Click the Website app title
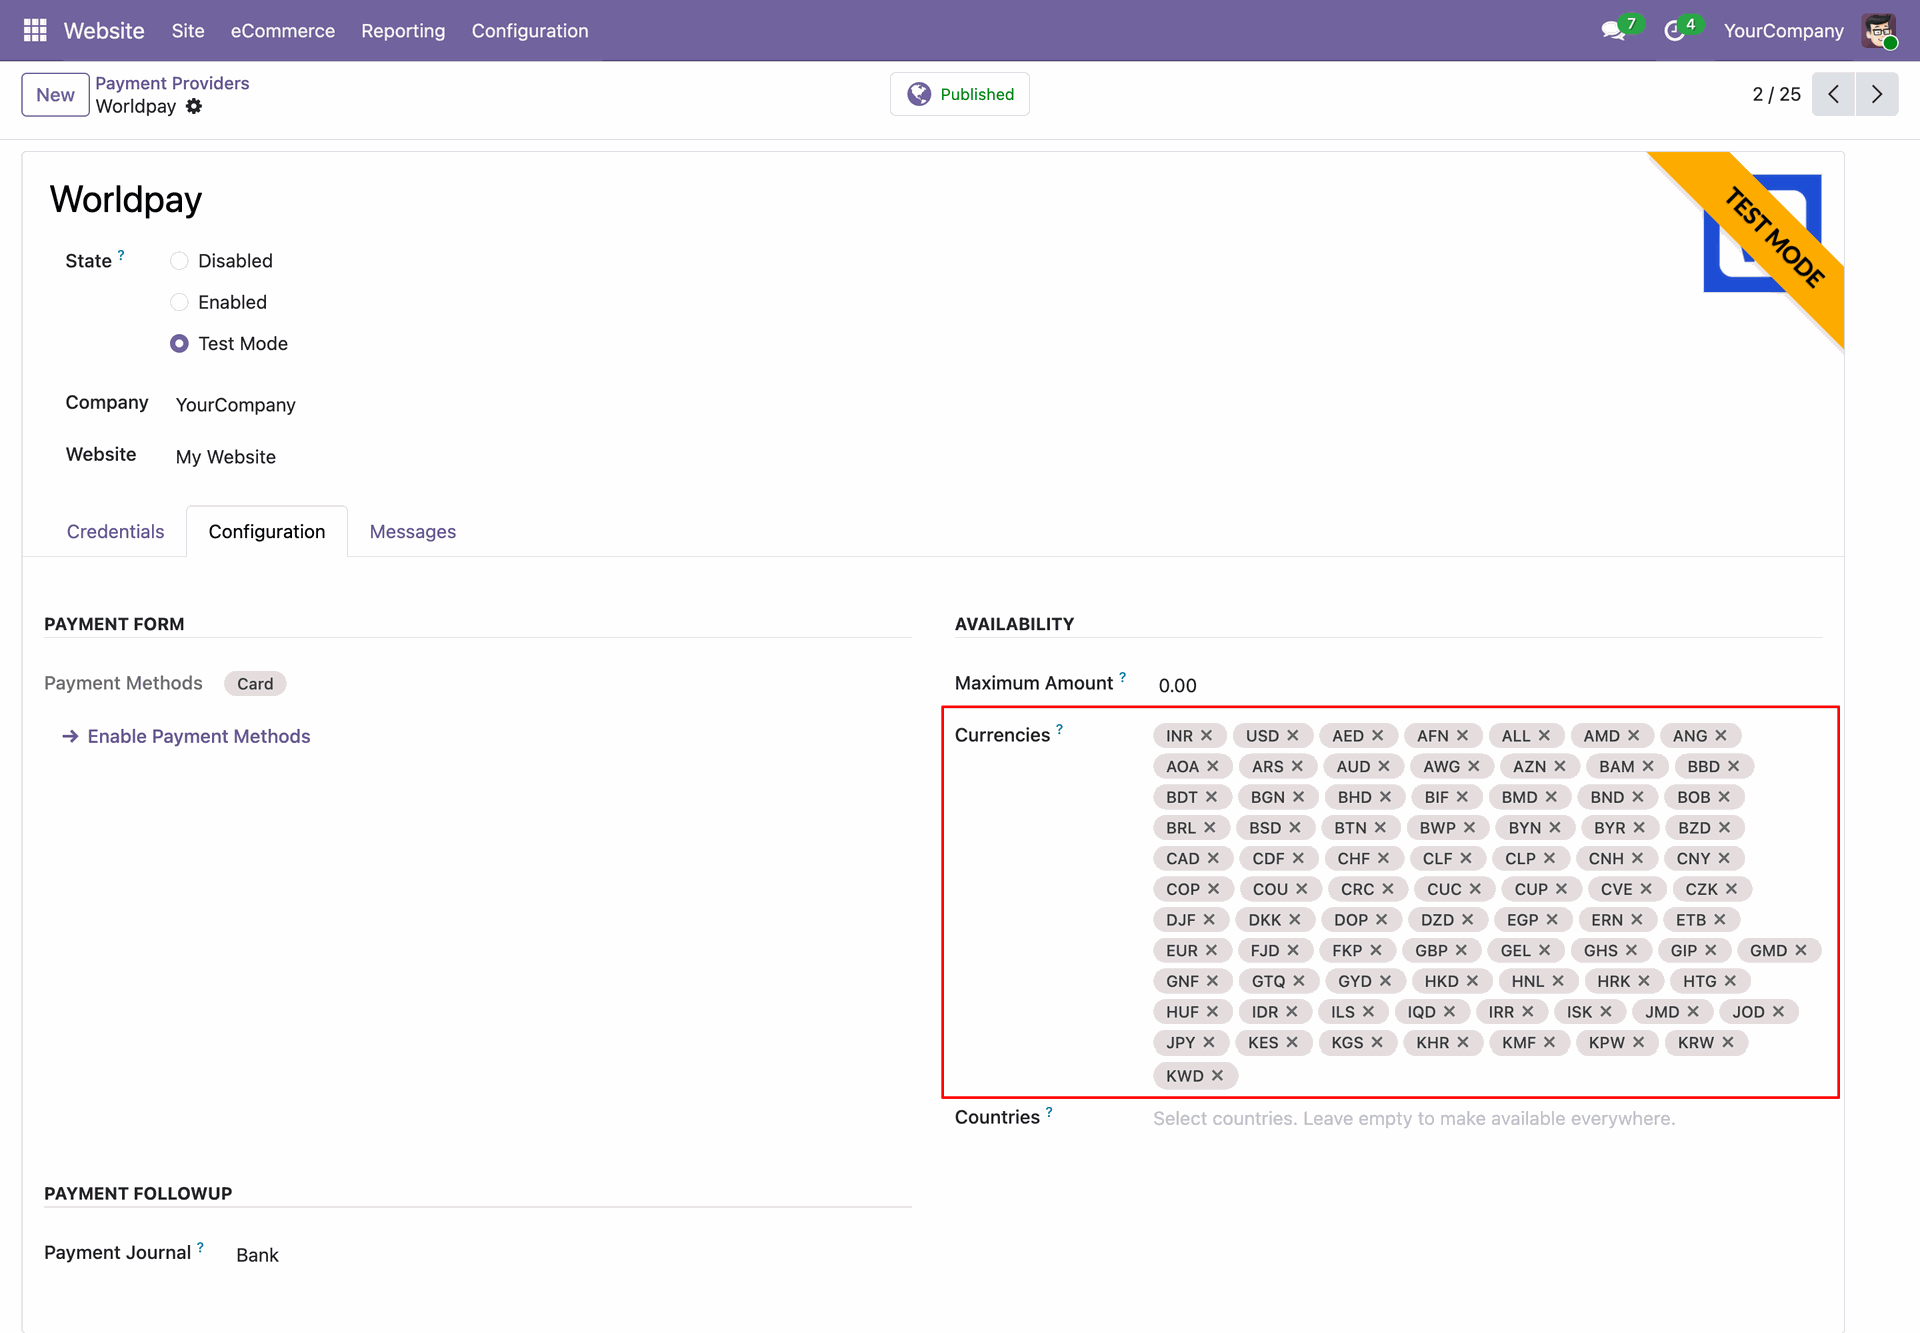 coord(104,31)
